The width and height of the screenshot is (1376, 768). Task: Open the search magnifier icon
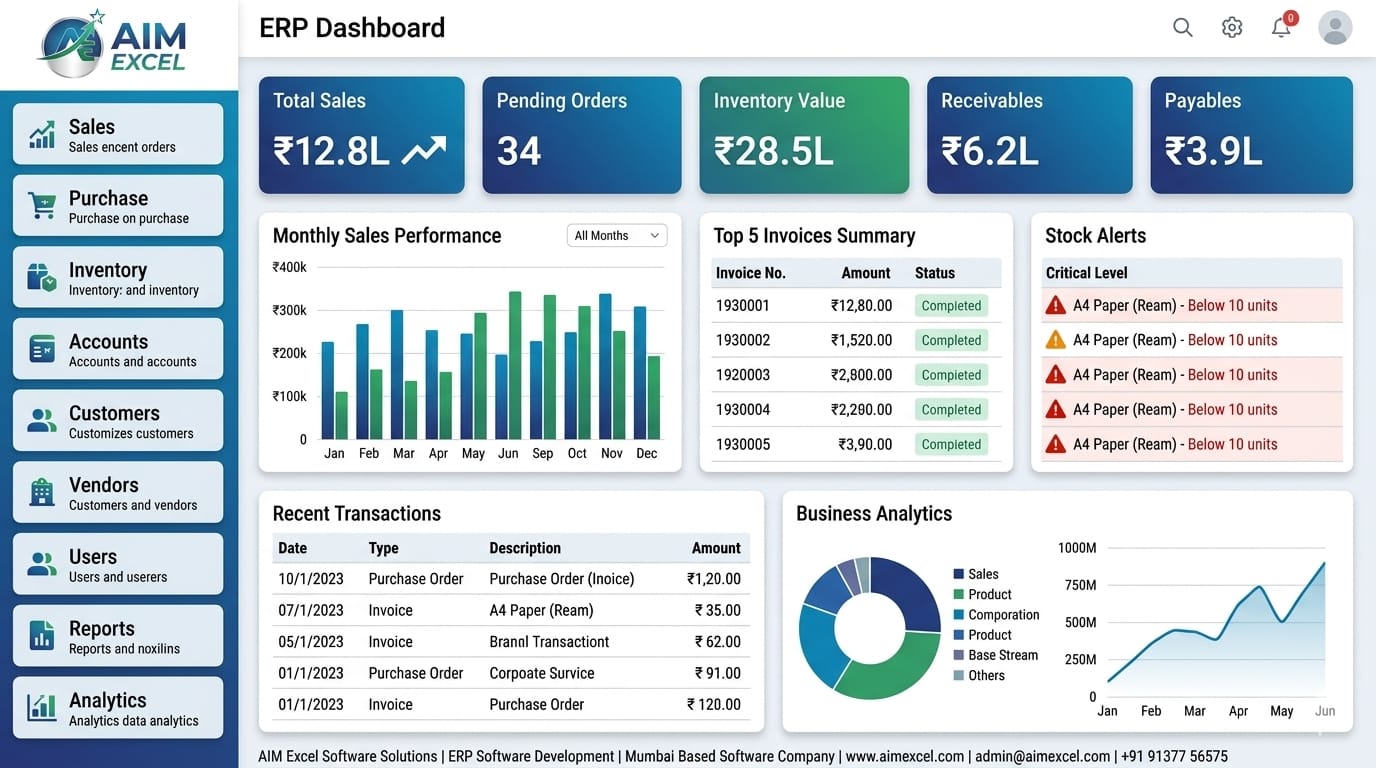point(1183,28)
